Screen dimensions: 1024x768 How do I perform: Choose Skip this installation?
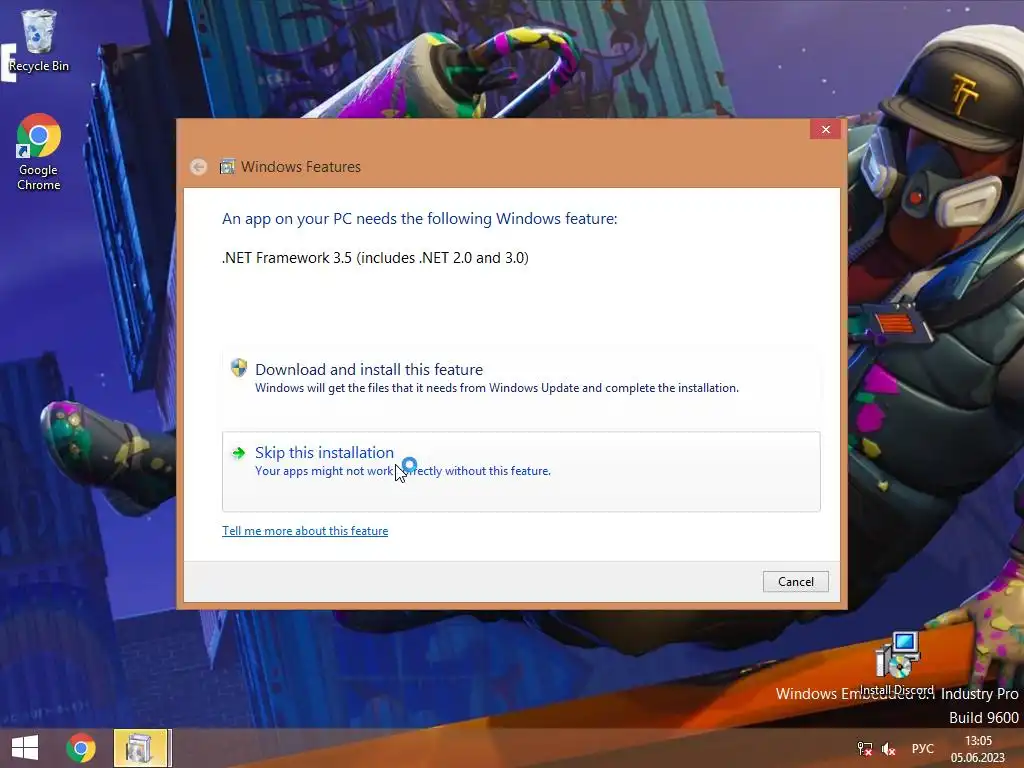pos(521,471)
